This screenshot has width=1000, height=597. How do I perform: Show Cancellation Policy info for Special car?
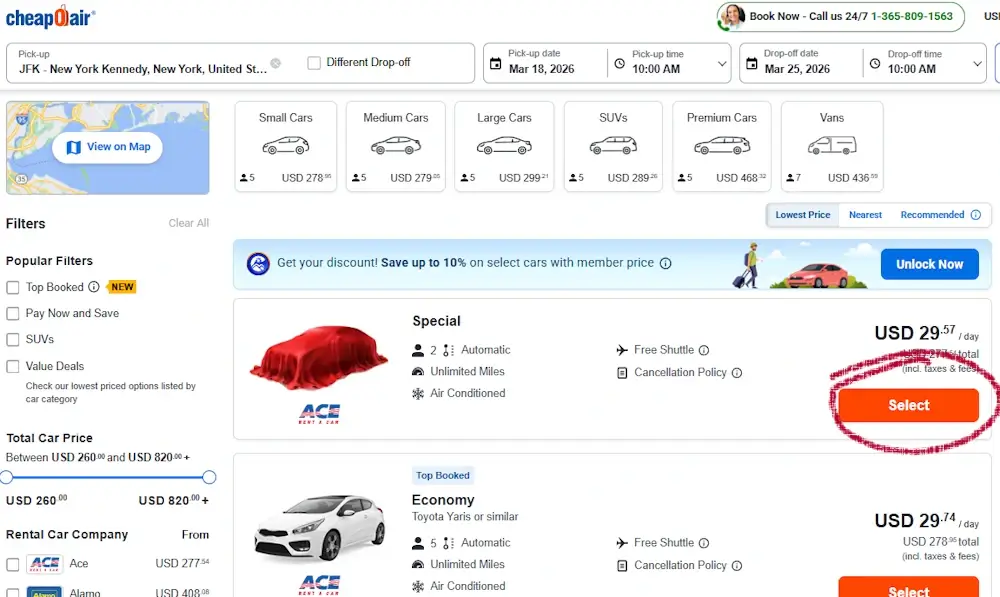(x=737, y=372)
